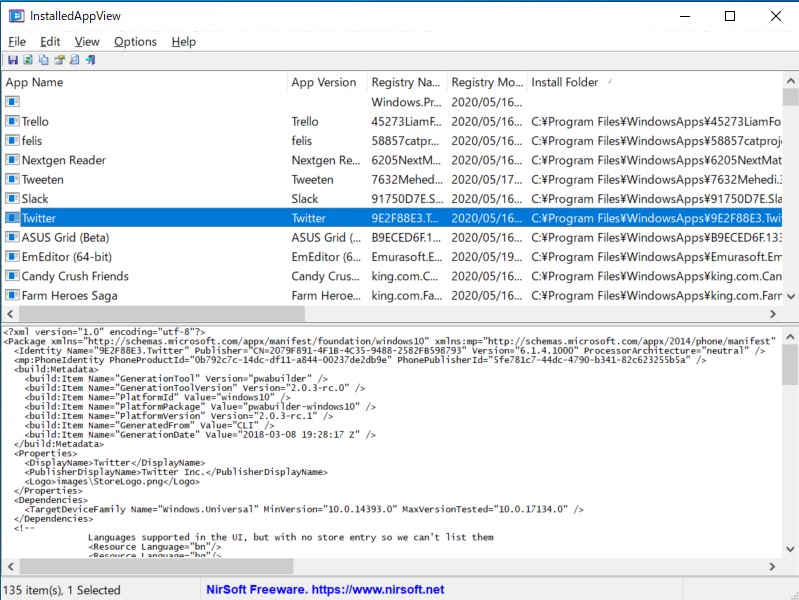Click the XML pane horizontal scrollbar thumb
799x600 pixels.
point(156,566)
